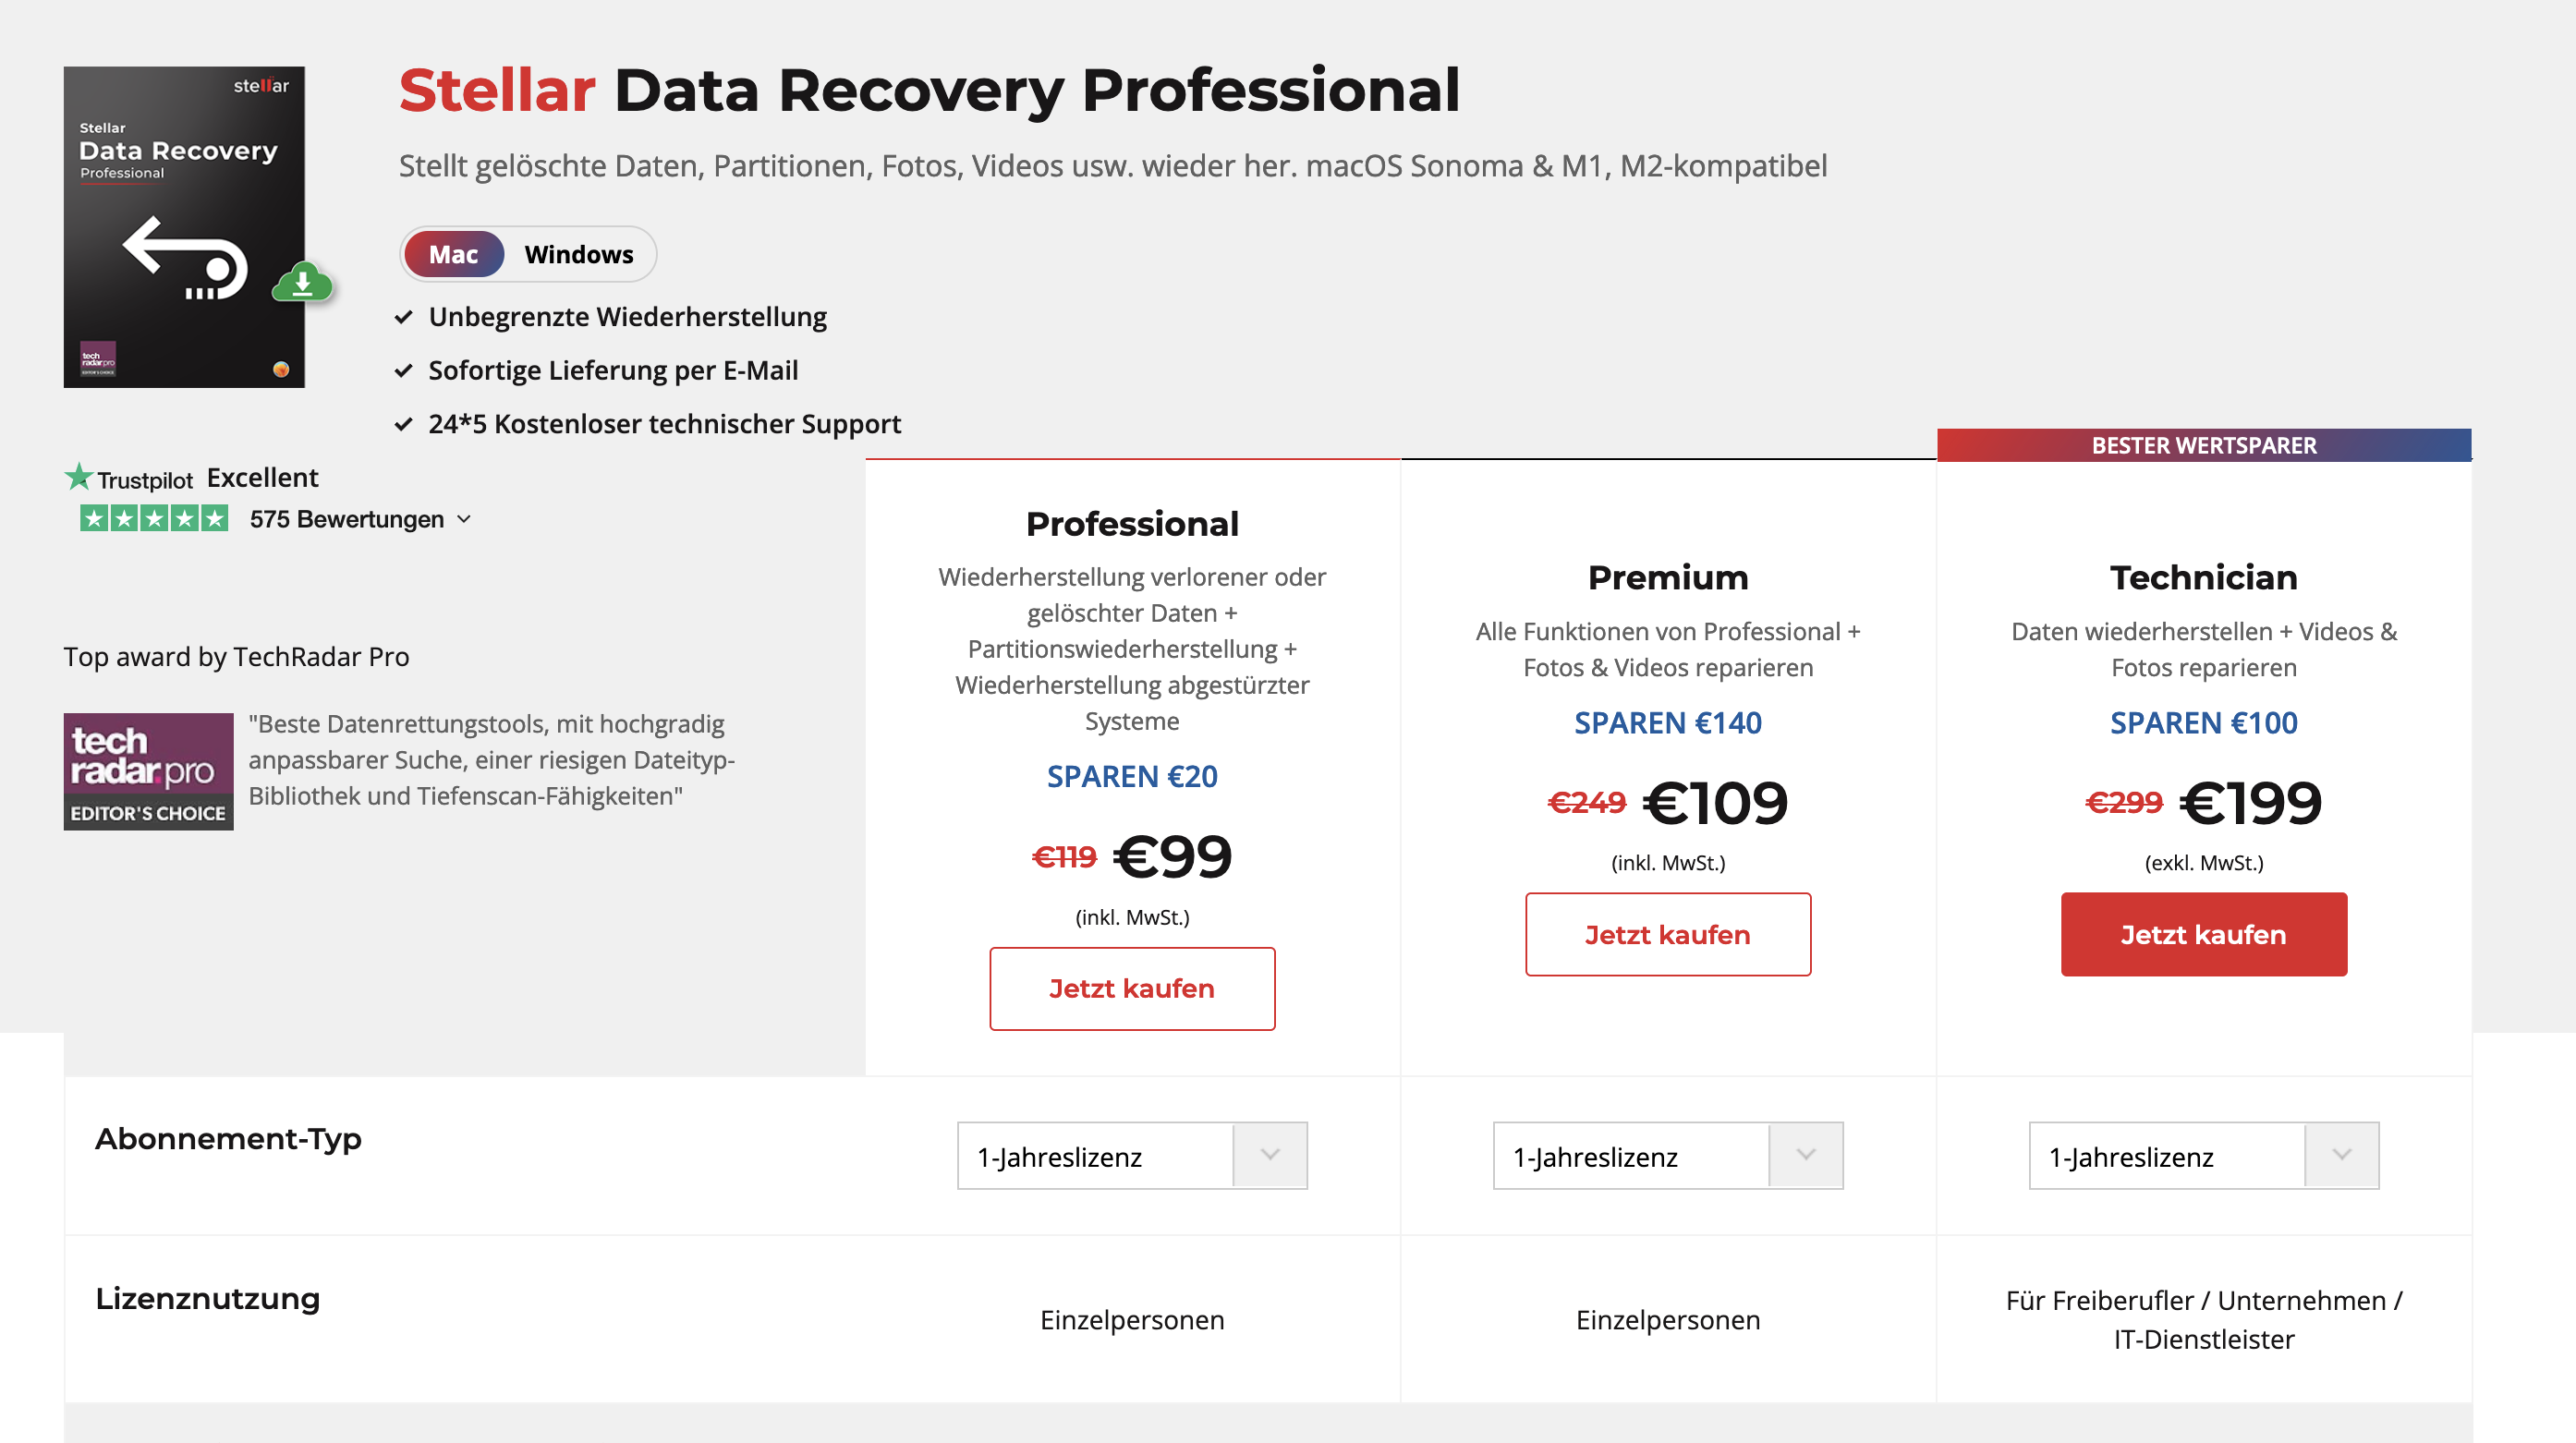Open Premium plan 1-Jahreslizenz dropdown
This screenshot has height=1443, width=2576.
(1668, 1156)
